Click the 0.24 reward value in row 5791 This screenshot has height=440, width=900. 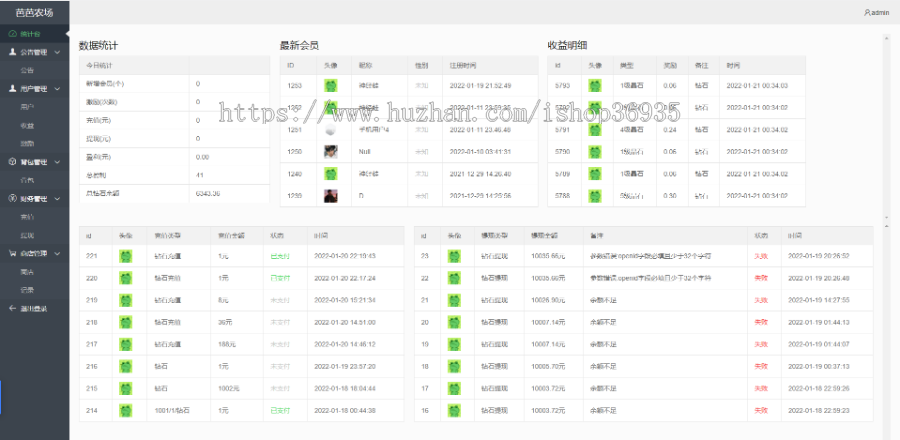click(669, 130)
